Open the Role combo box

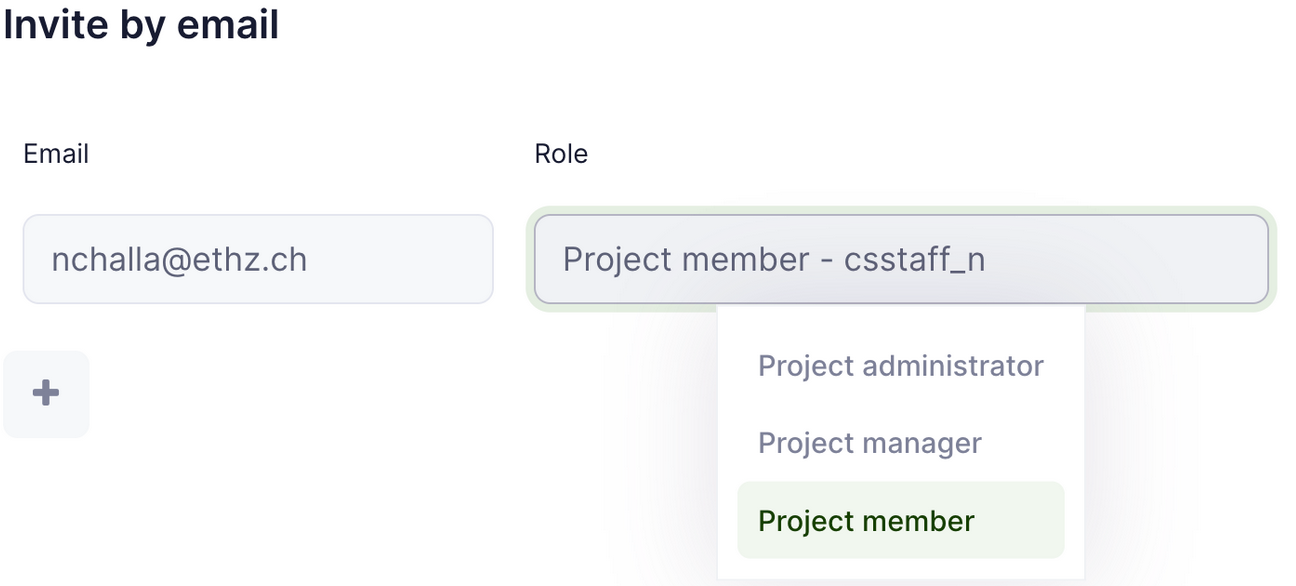(901, 259)
